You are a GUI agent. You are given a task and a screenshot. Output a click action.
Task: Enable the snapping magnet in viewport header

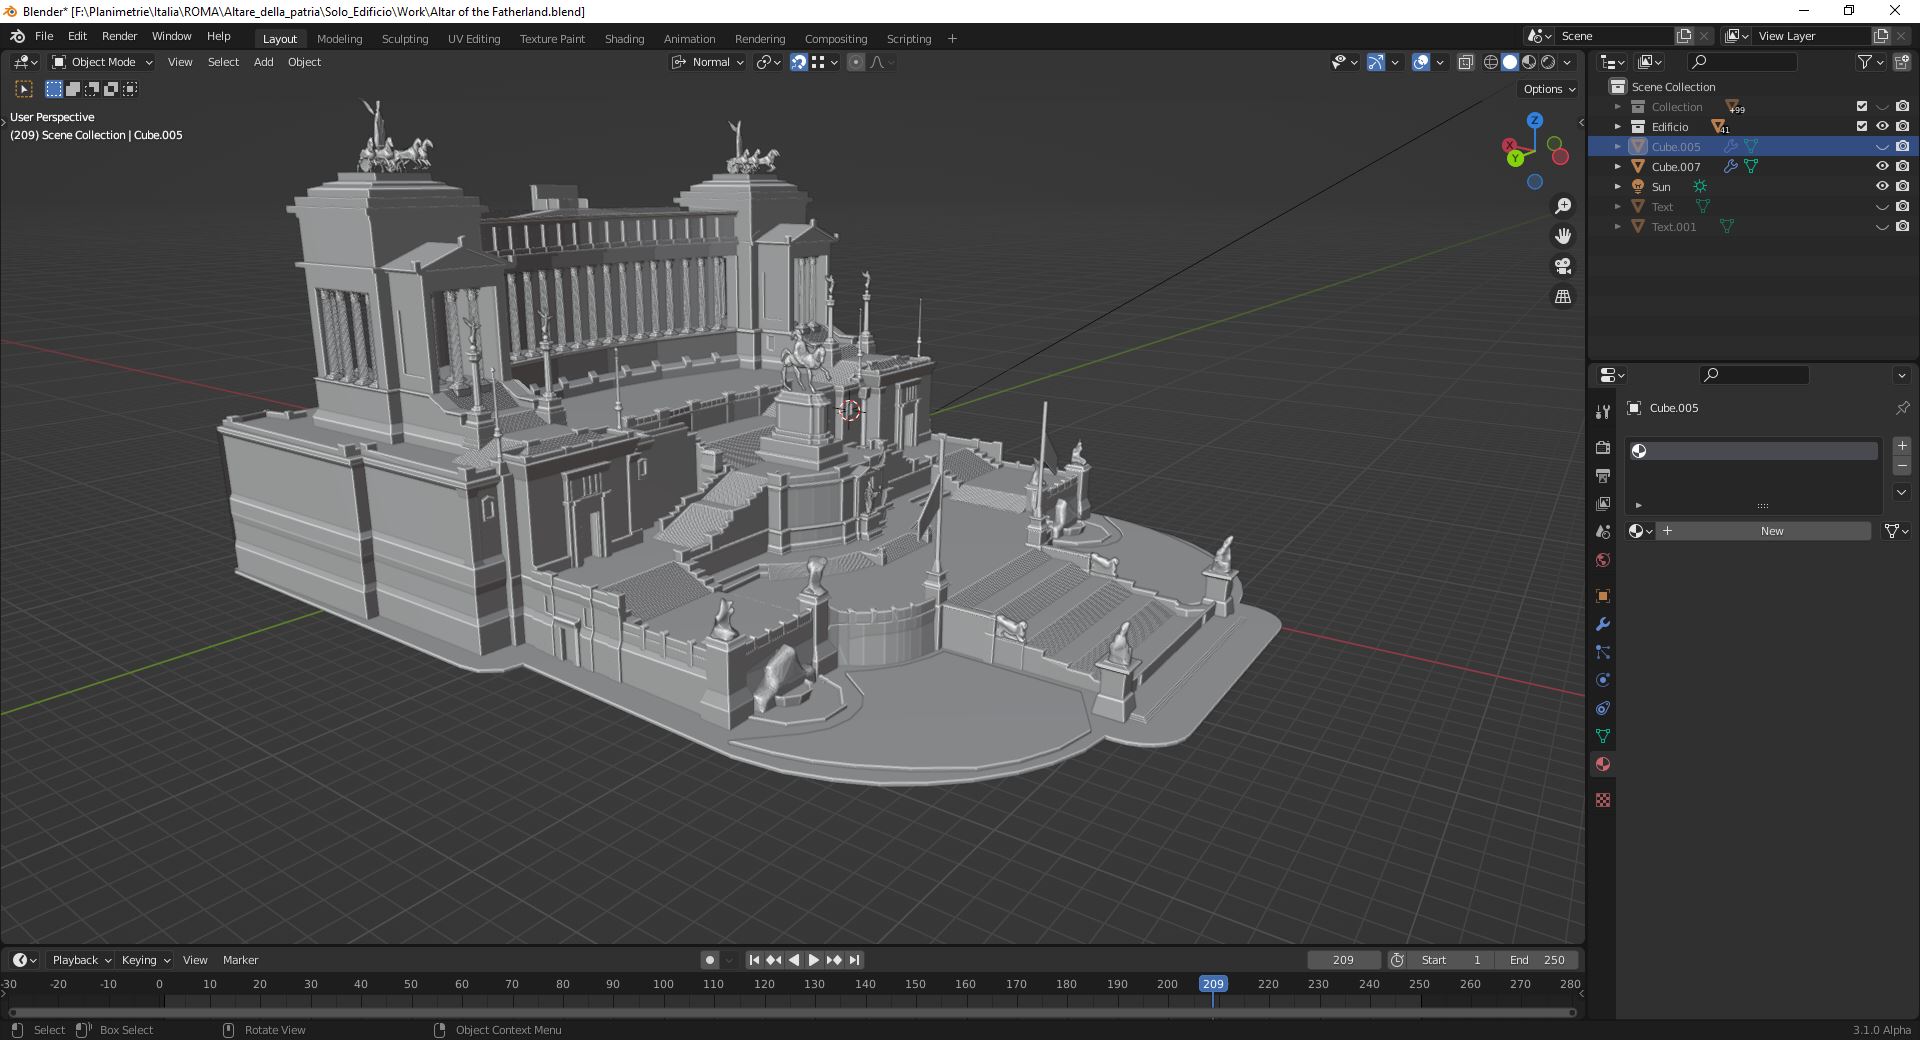(x=799, y=62)
